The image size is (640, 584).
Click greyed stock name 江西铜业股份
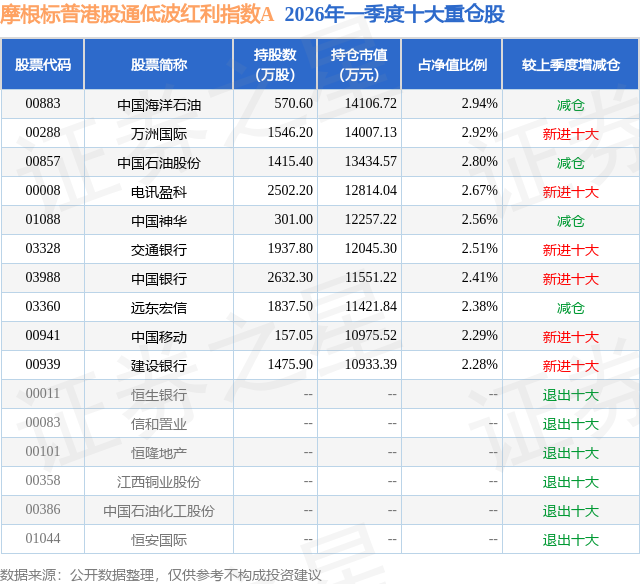click(x=159, y=482)
